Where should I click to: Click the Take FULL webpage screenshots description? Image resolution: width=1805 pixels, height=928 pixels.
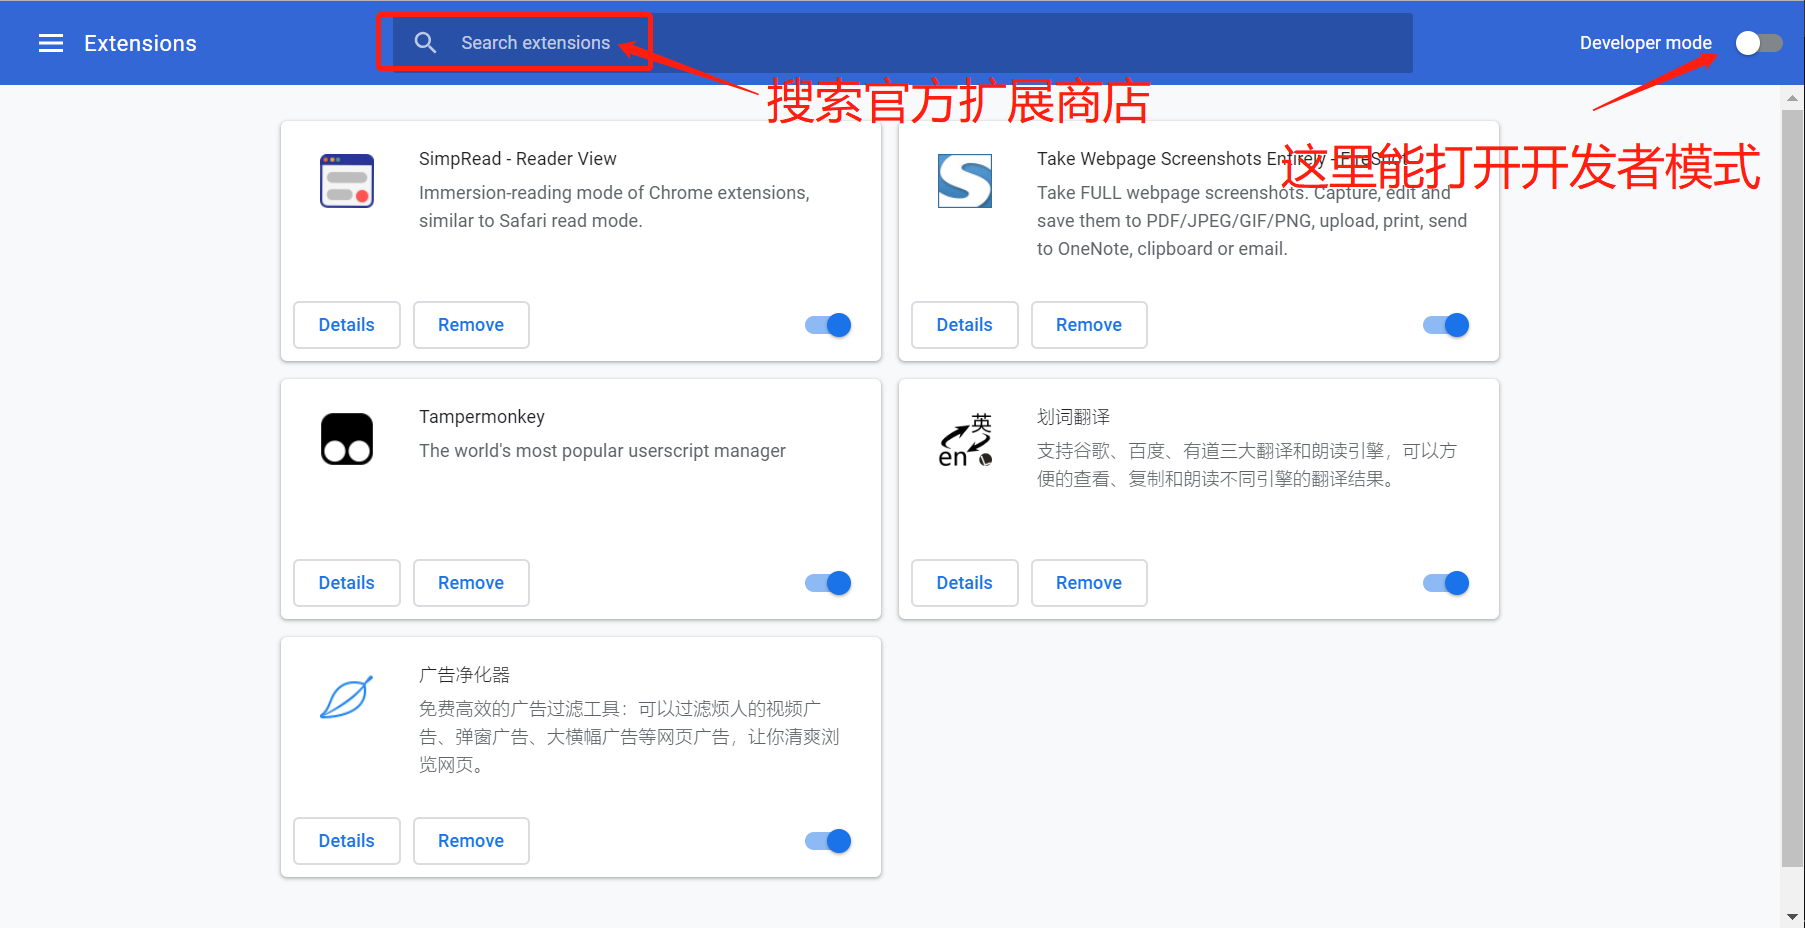(1252, 221)
